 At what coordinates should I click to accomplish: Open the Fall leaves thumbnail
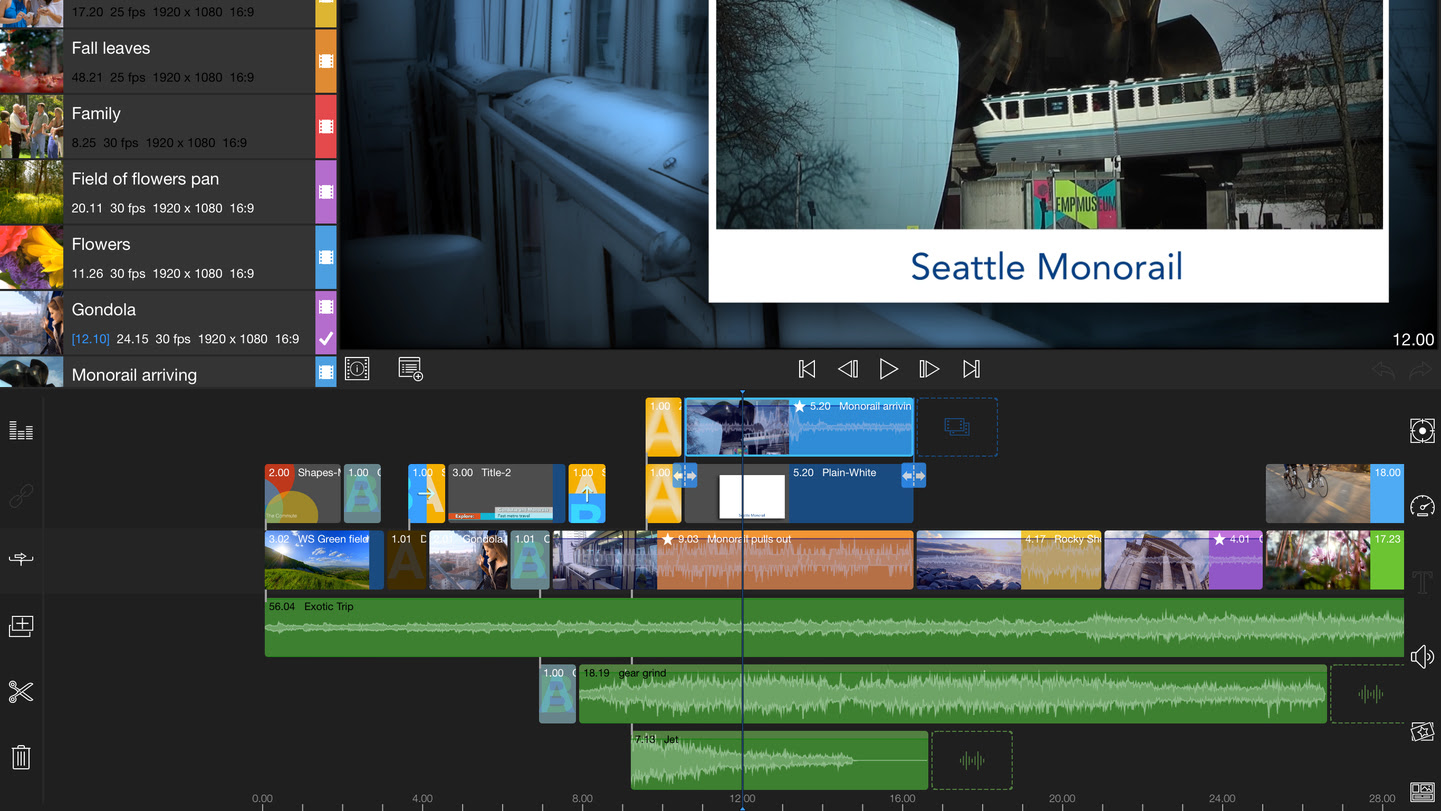pos(31,61)
